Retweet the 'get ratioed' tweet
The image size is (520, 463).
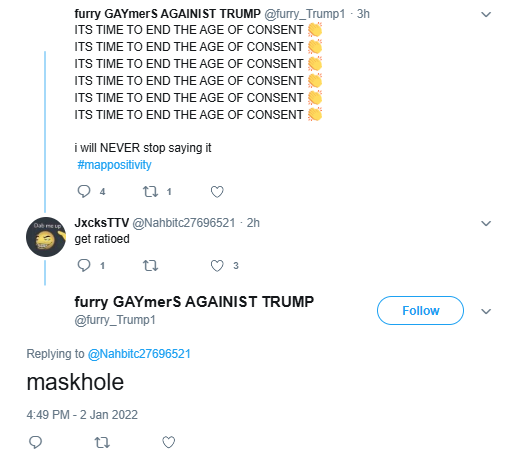150,266
